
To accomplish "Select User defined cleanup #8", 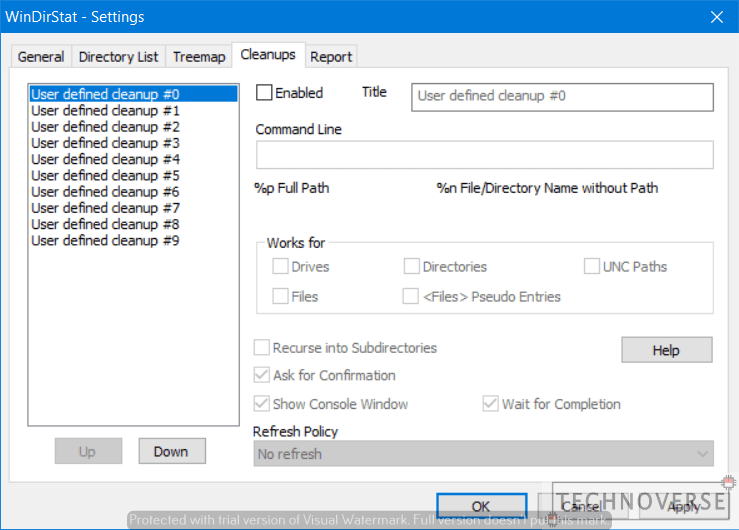I will pos(133,224).
